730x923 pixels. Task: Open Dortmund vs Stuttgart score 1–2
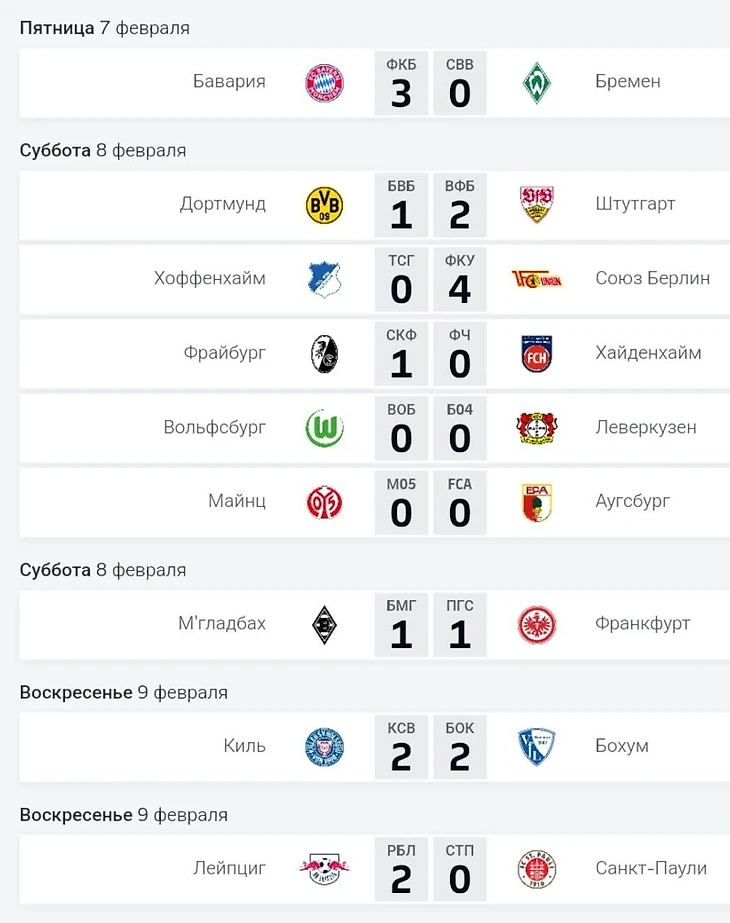[x=430, y=205]
